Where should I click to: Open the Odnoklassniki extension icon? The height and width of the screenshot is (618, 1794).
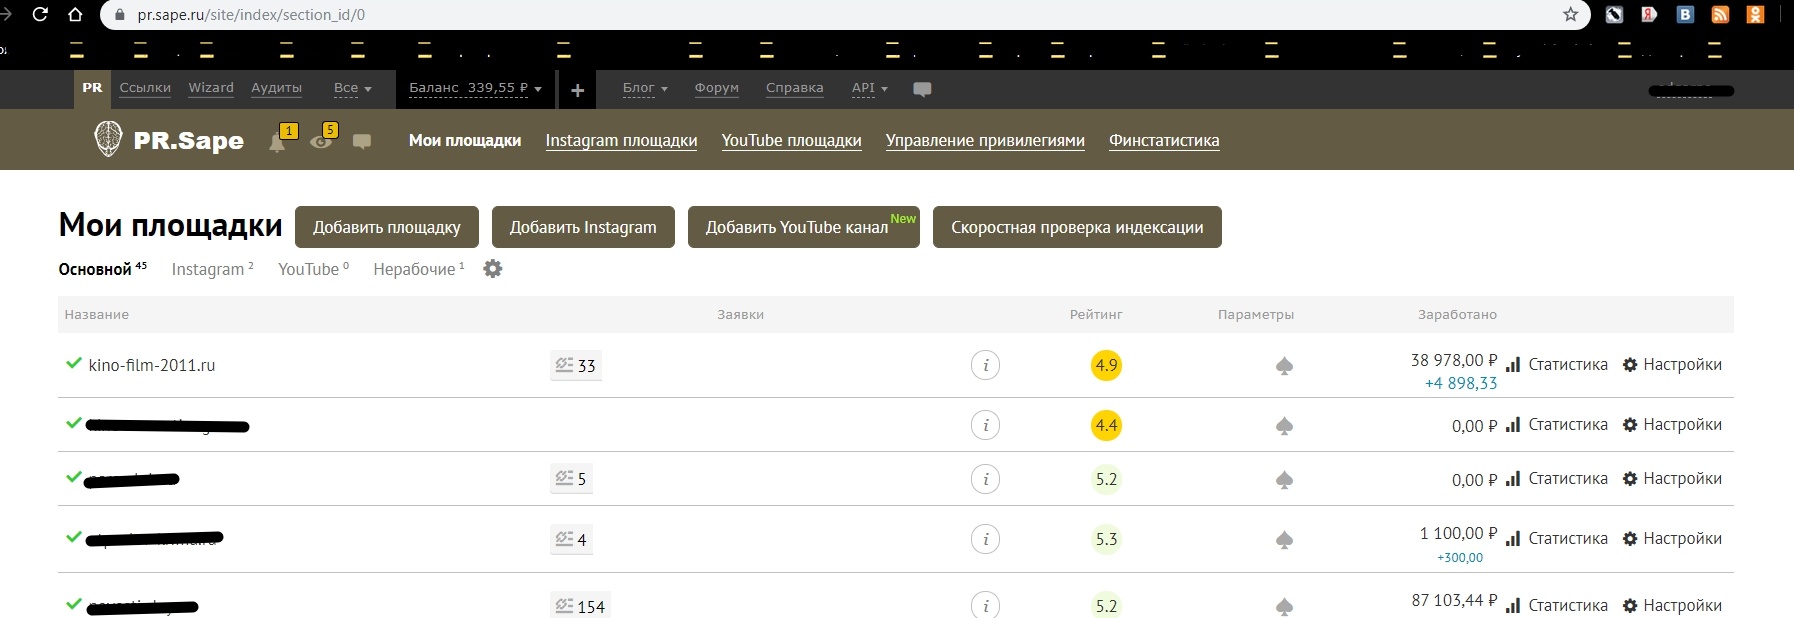(1755, 15)
